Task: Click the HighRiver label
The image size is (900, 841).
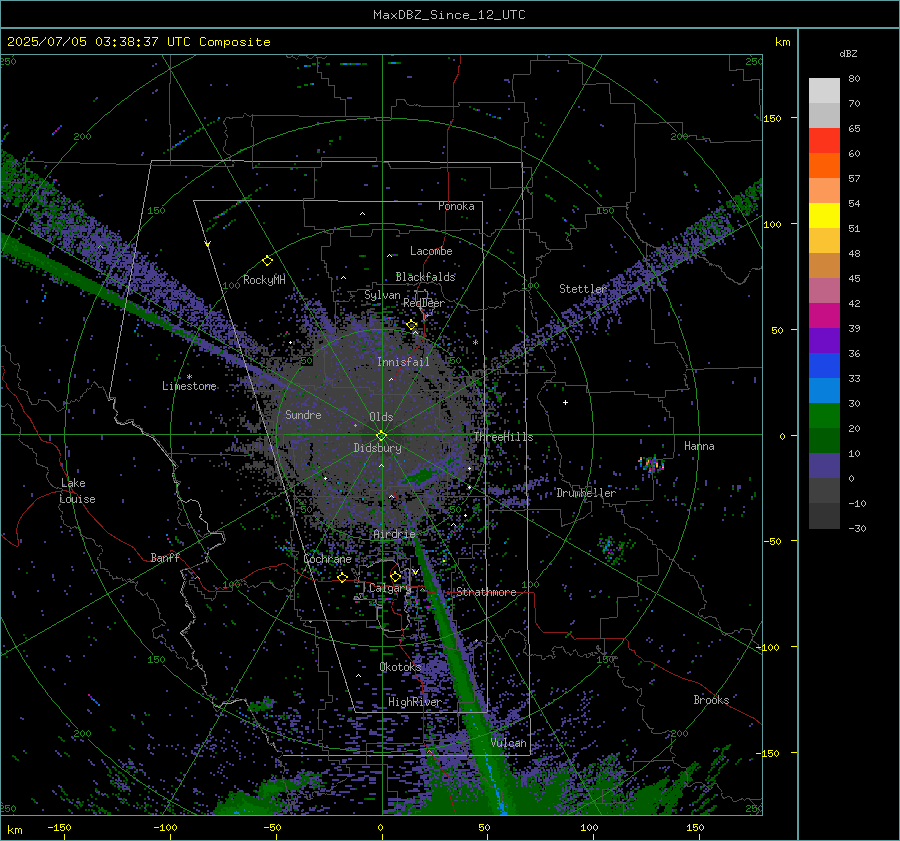Action: click(x=414, y=702)
